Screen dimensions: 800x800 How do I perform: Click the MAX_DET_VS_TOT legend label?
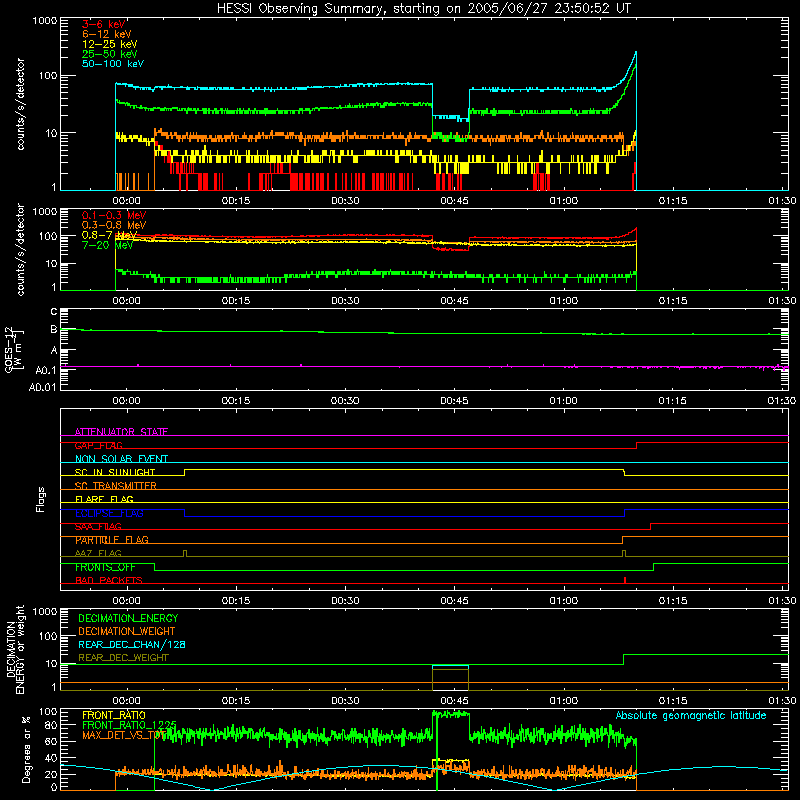point(124,735)
